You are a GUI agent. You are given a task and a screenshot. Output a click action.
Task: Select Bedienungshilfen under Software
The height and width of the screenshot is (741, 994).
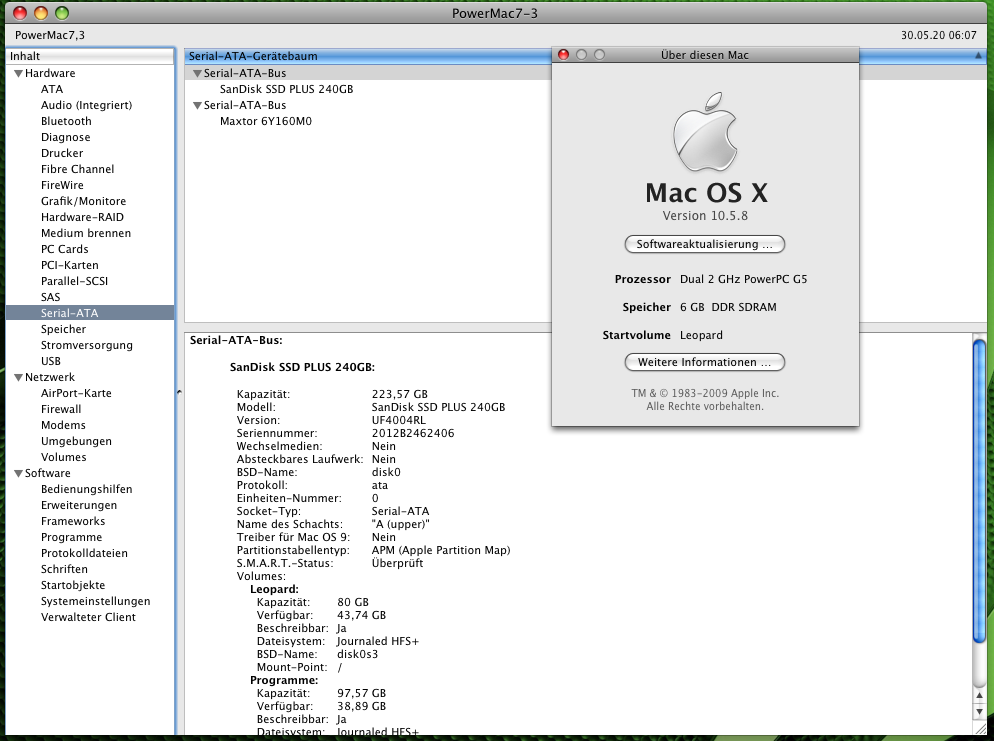[x=87, y=489]
